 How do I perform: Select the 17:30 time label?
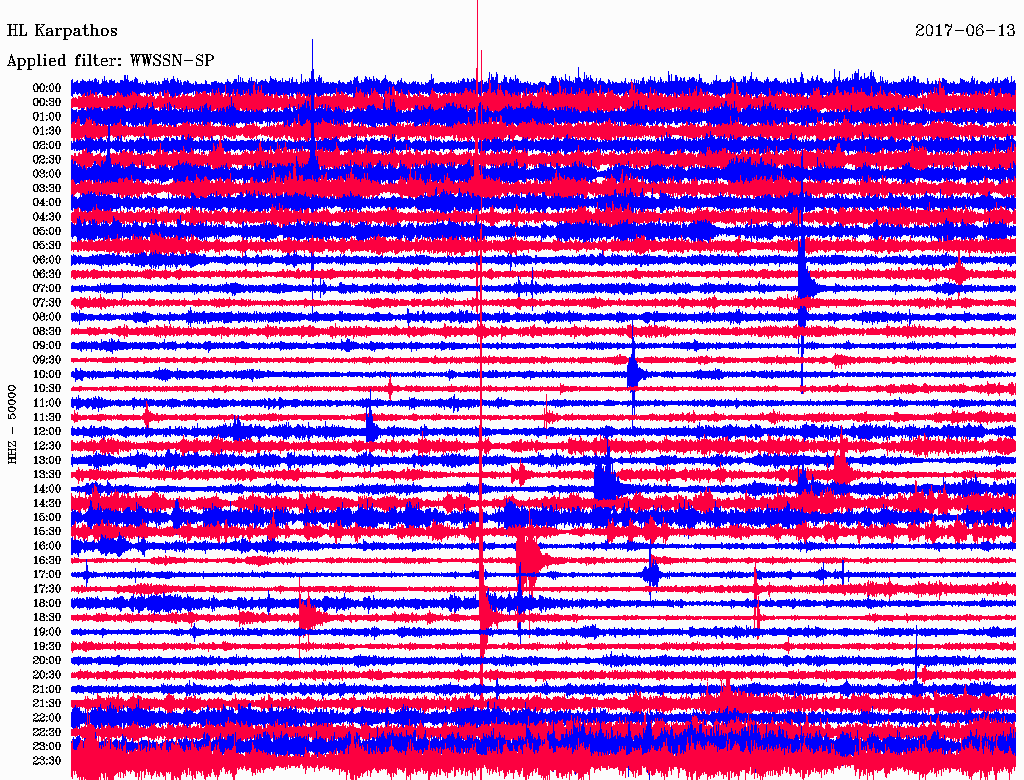47,589
